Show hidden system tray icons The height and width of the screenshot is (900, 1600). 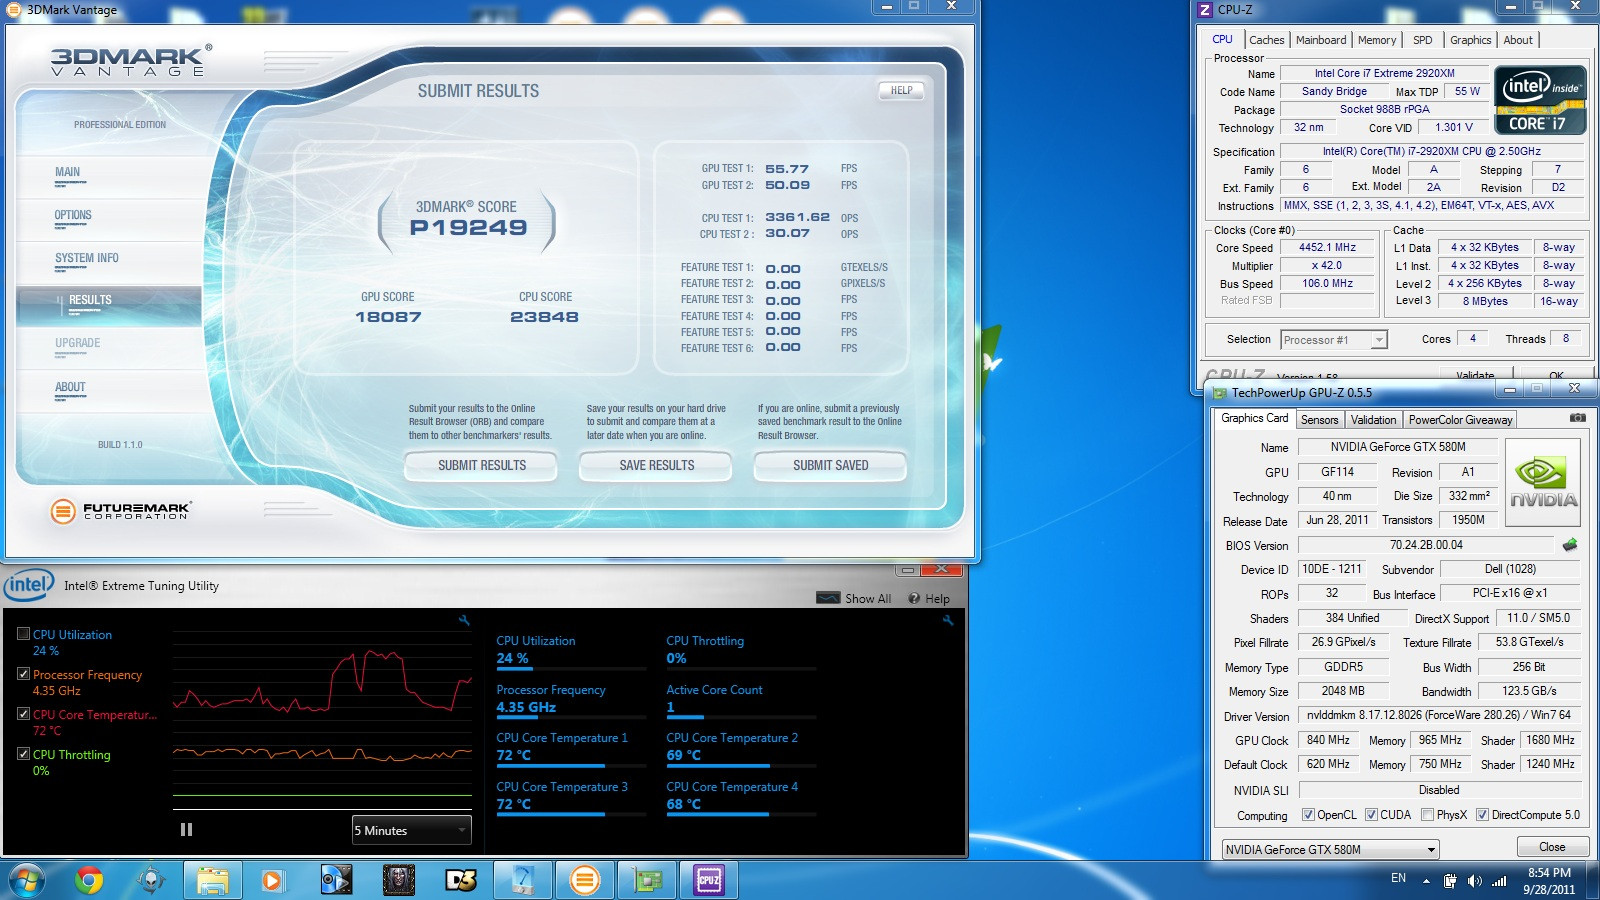pyautogui.click(x=1426, y=881)
